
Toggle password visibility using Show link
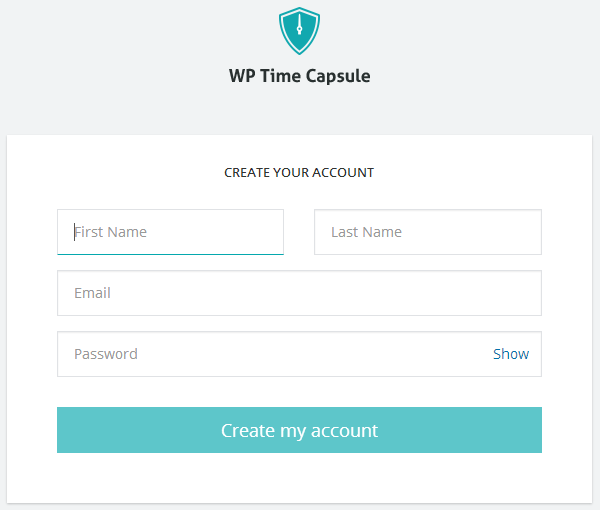[x=511, y=354]
